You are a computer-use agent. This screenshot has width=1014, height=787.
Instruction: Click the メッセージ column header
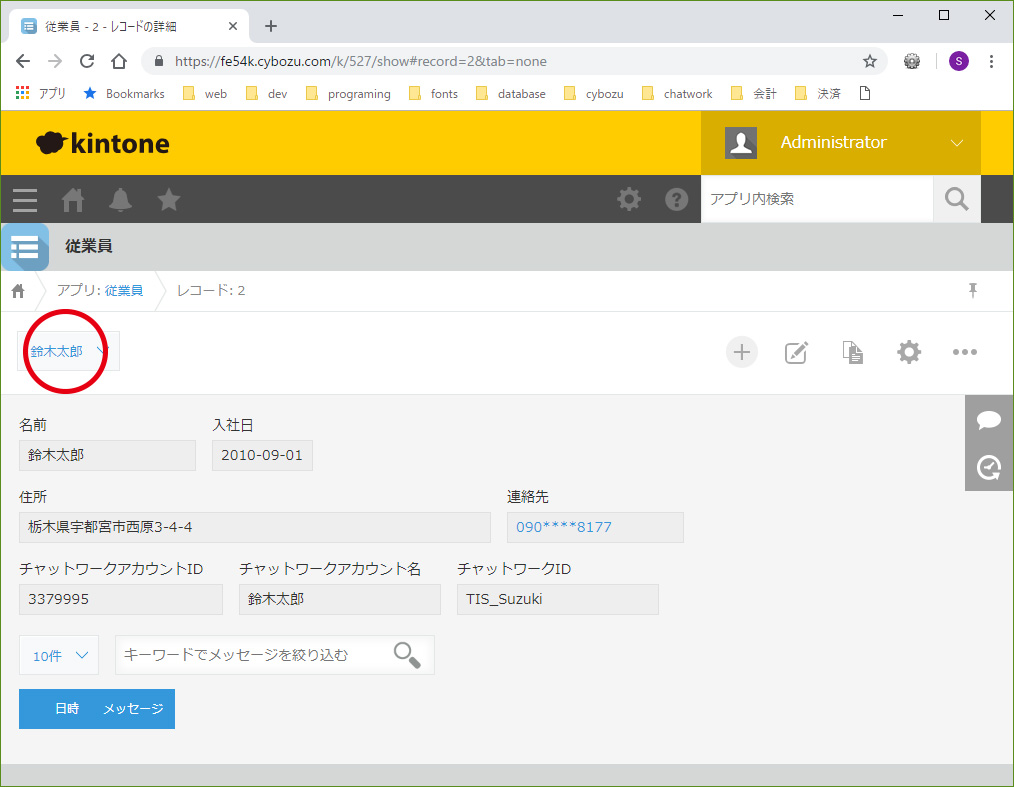click(133, 709)
